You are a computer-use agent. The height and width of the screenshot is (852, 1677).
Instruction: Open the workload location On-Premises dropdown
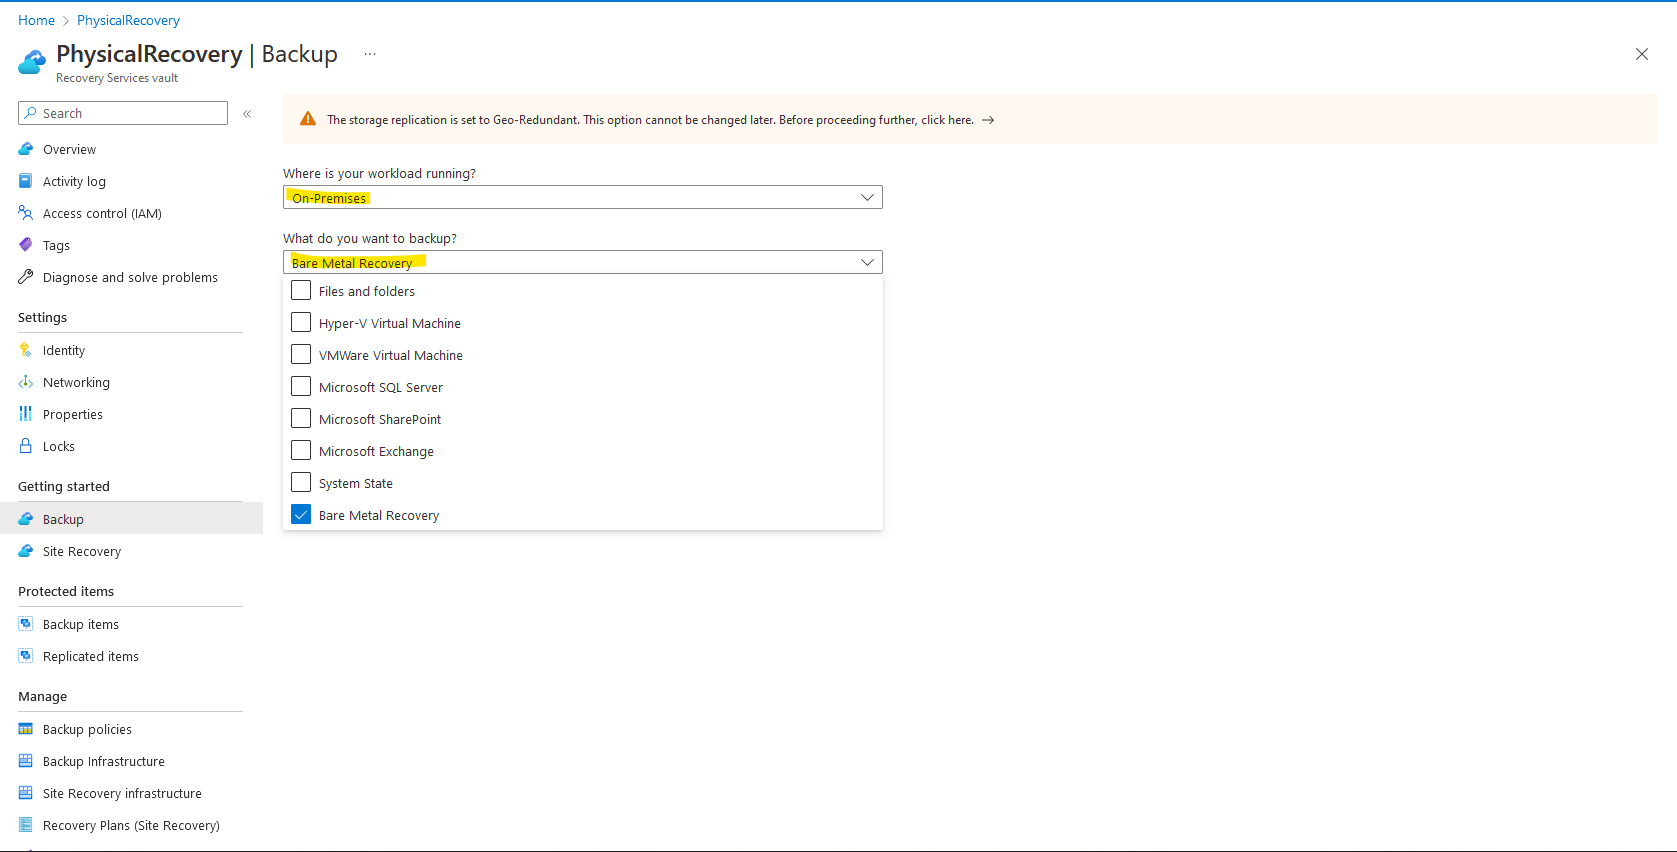pyautogui.click(x=582, y=197)
